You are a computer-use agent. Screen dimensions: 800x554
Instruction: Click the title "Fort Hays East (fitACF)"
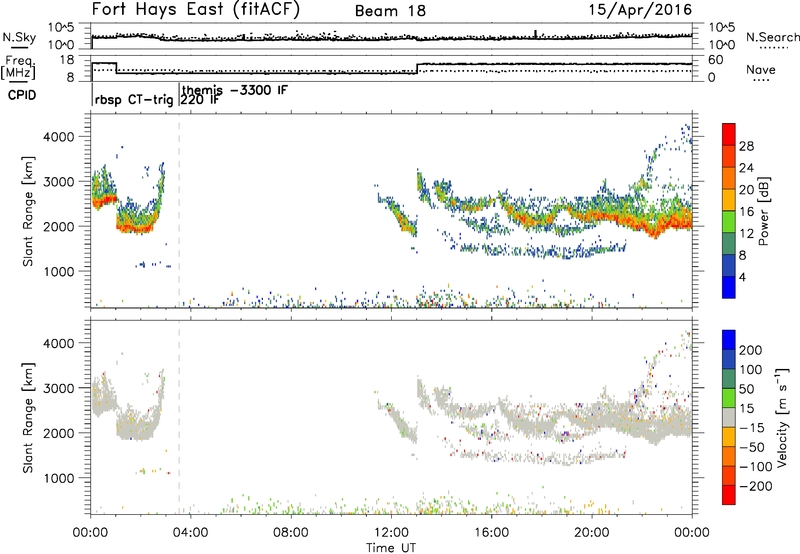click(x=196, y=9)
